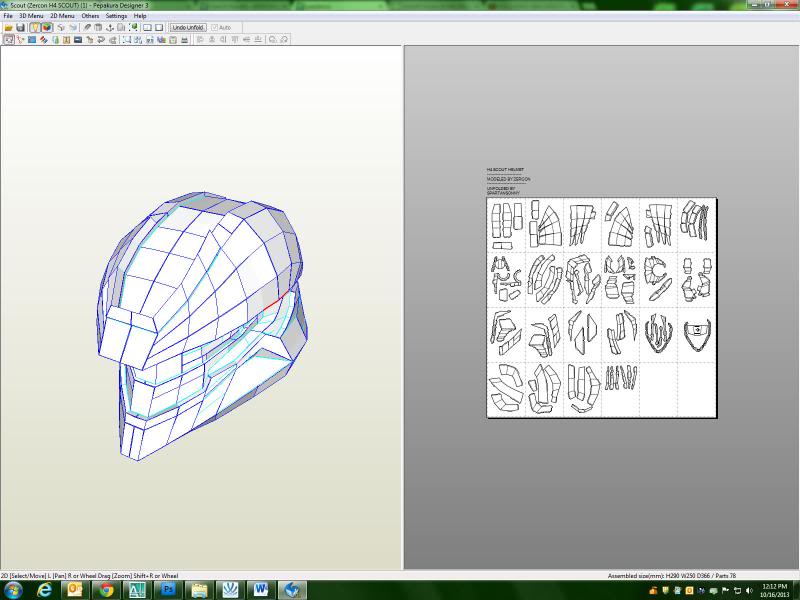Viewport: 800px width, 600px height.
Task: Click the green cube with dotted corners icon
Action: pos(134,28)
